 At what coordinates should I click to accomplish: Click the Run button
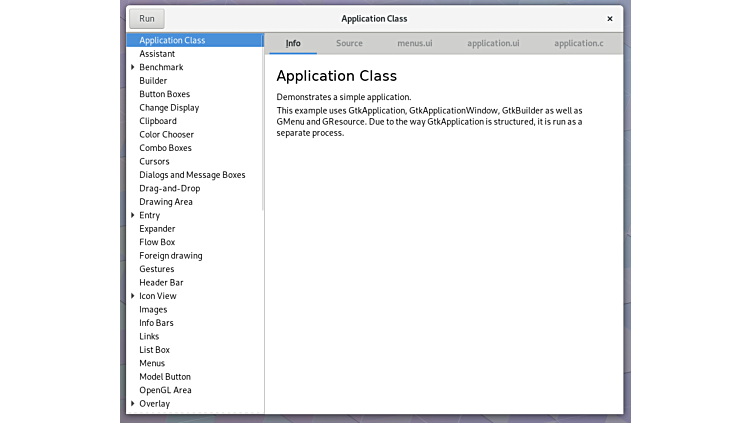pos(147,19)
